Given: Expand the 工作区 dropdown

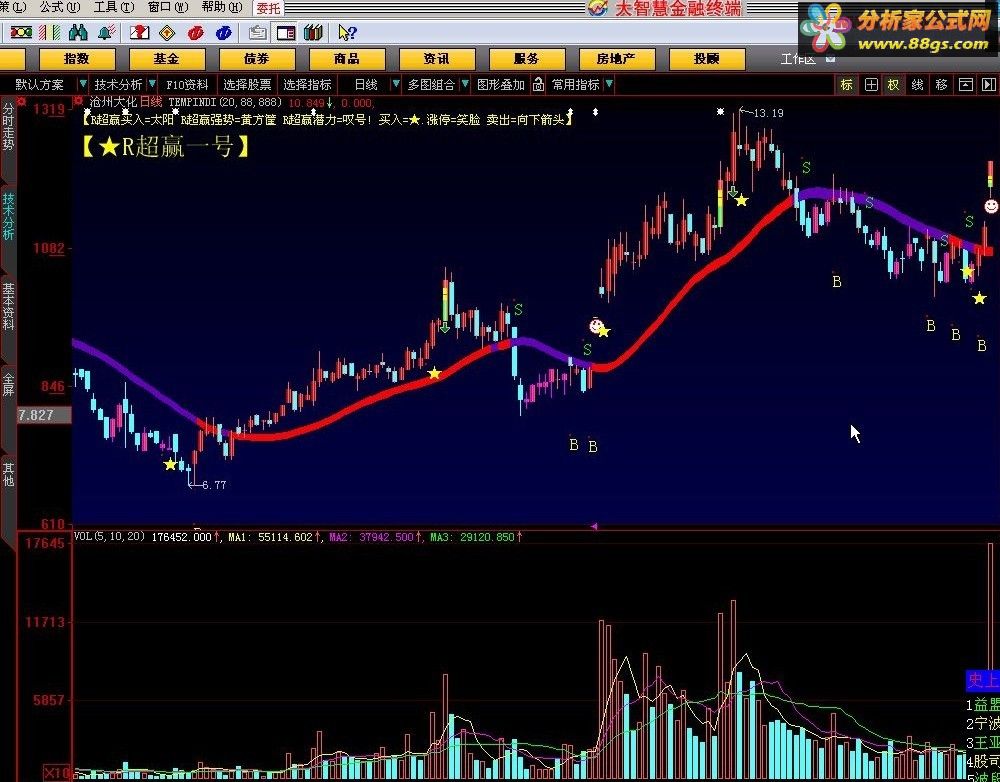Looking at the screenshot, I should 830,59.
